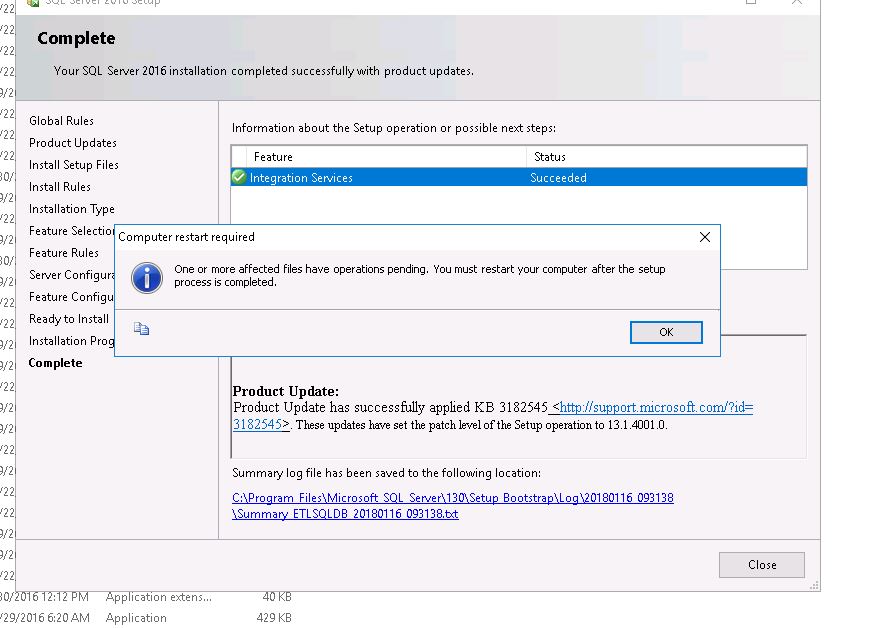
Task: Select the Product Updates step
Action: pos(72,143)
